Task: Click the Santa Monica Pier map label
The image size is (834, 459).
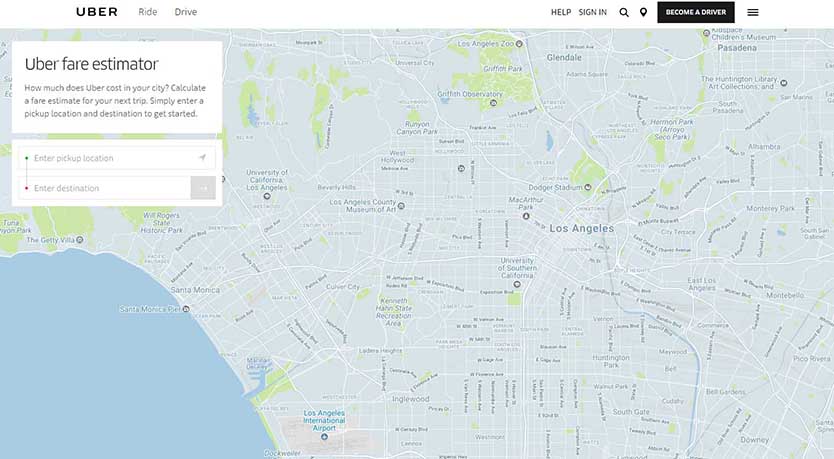Action: click(155, 309)
